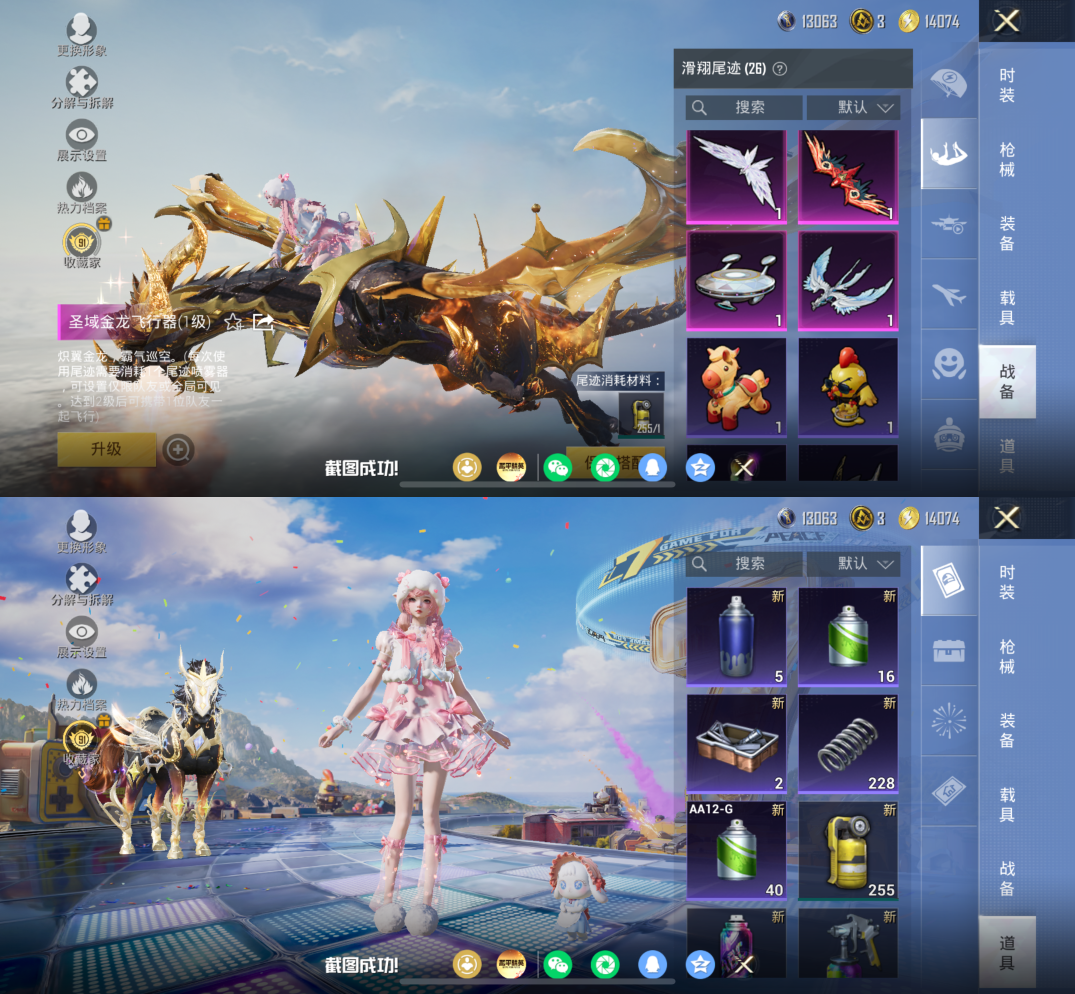Open the smiley emote category icon
Image resolution: width=1075 pixels, height=994 pixels.
(949, 365)
